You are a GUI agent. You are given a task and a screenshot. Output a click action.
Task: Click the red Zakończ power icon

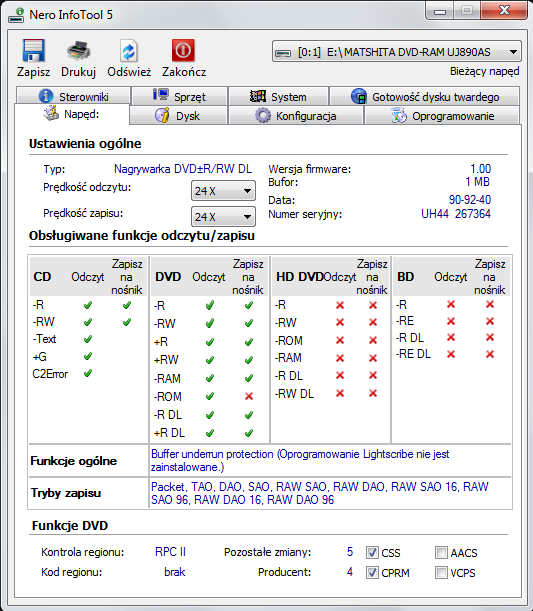183,50
